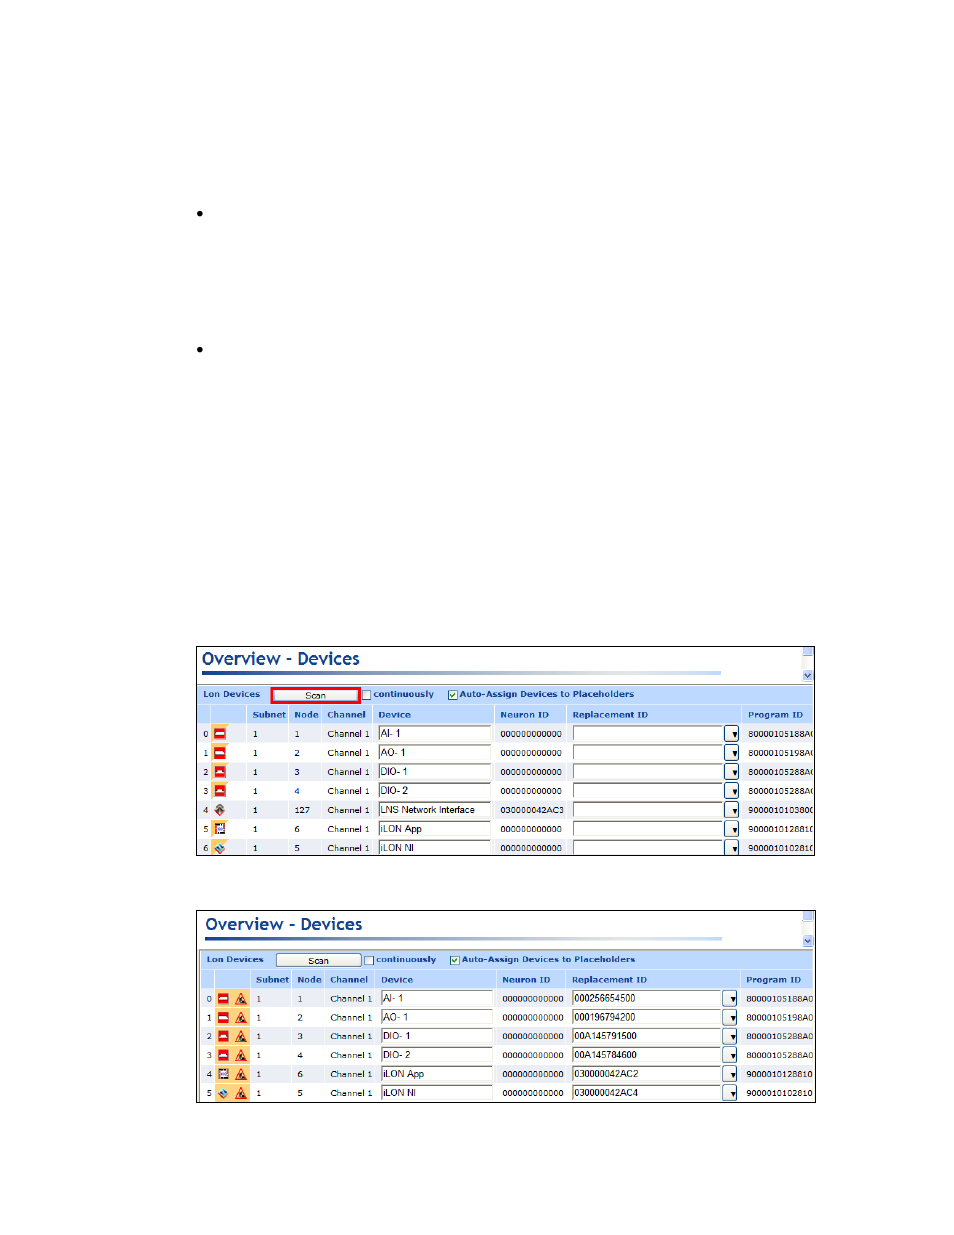Click DIO-1 red status icon in second screenshot
Screen dimensions: 954x1235
point(223,1037)
